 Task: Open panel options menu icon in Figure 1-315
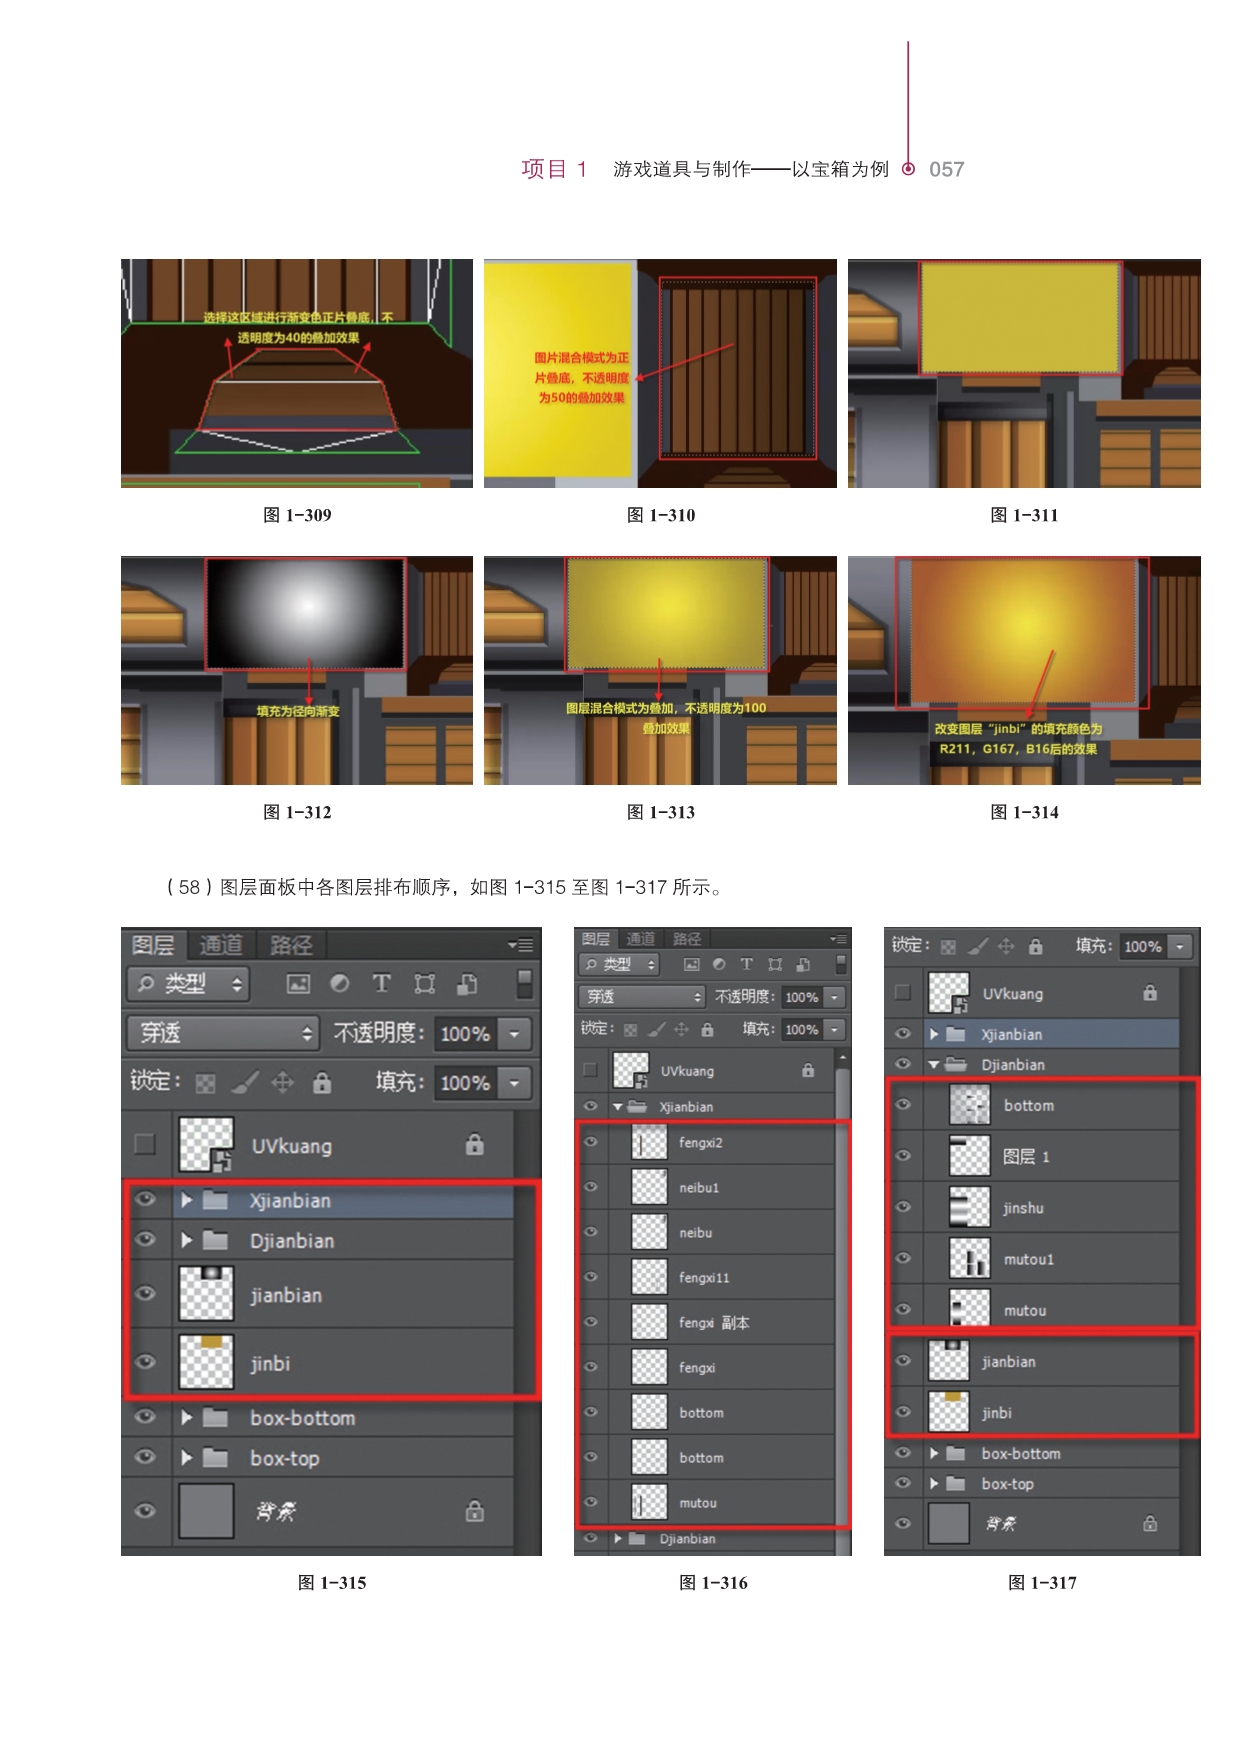click(520, 945)
